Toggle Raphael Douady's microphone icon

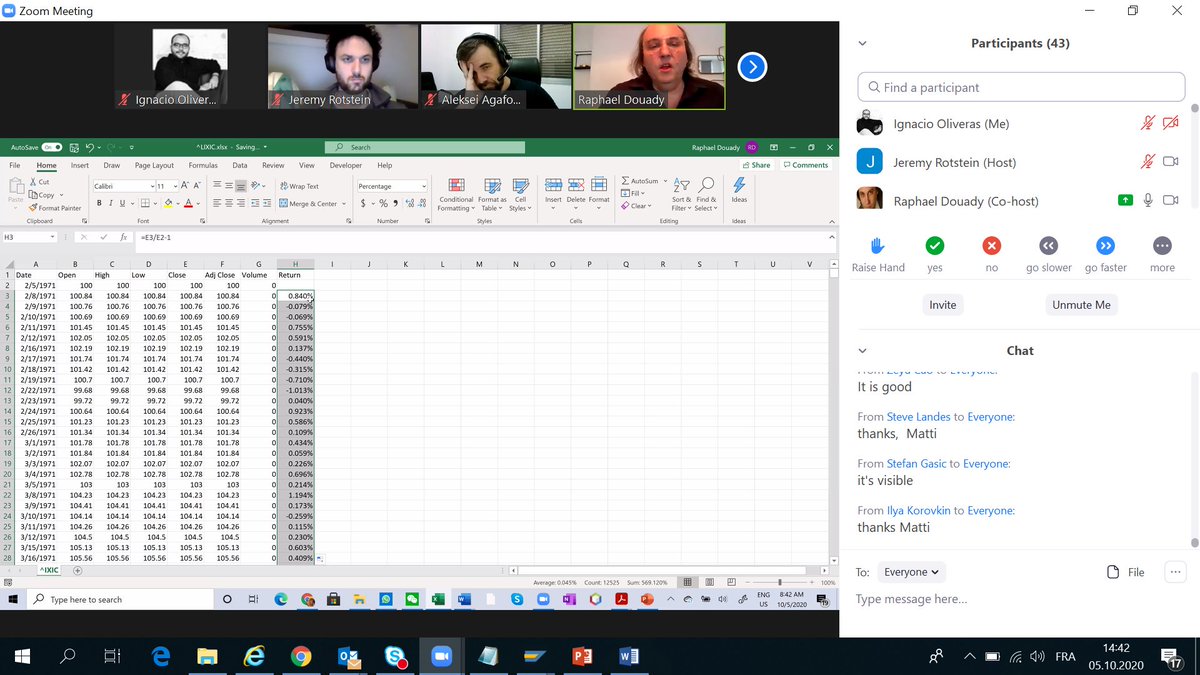[1148, 200]
